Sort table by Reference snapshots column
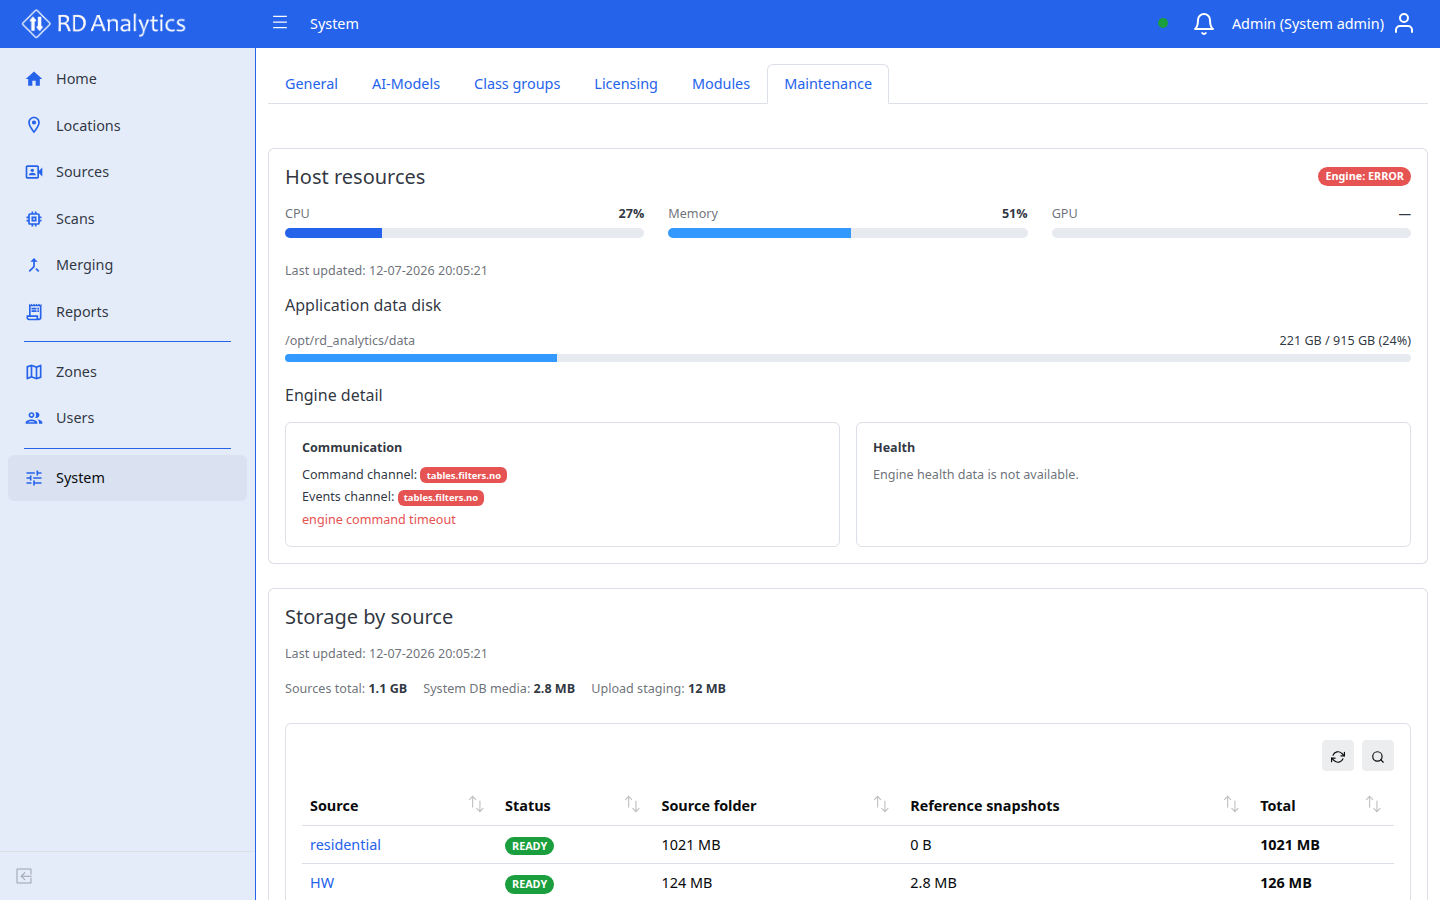 pos(1231,804)
